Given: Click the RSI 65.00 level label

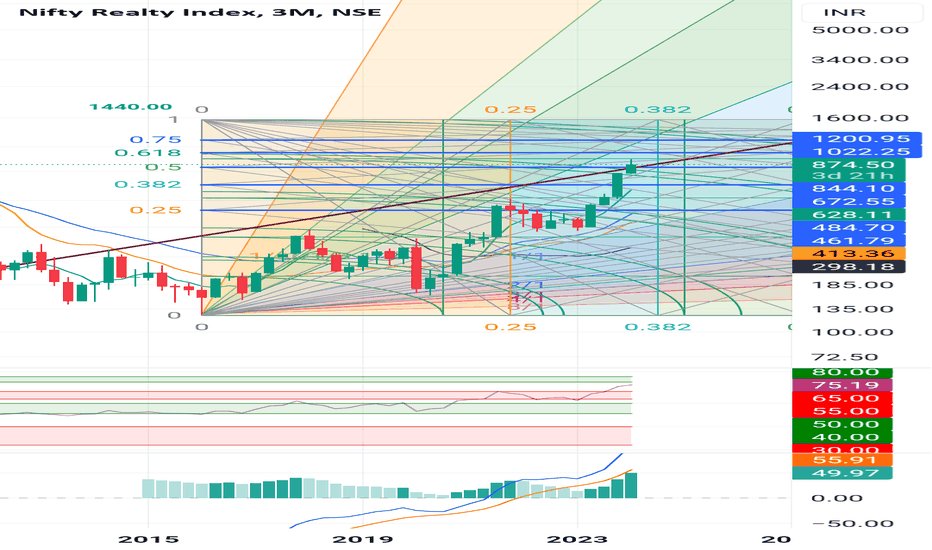Looking at the screenshot, I should coord(843,398).
